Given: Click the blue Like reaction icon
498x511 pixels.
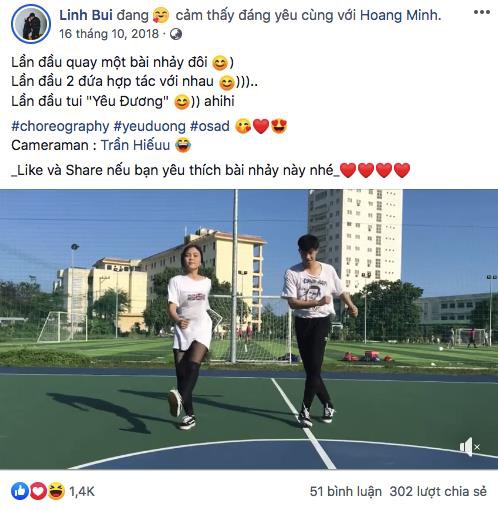Looking at the screenshot, I should tap(20, 491).
